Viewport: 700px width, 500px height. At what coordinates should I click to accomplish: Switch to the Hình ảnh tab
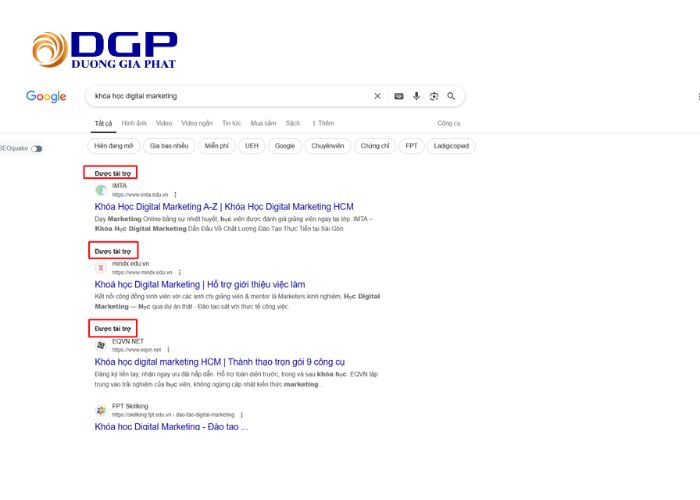point(134,123)
